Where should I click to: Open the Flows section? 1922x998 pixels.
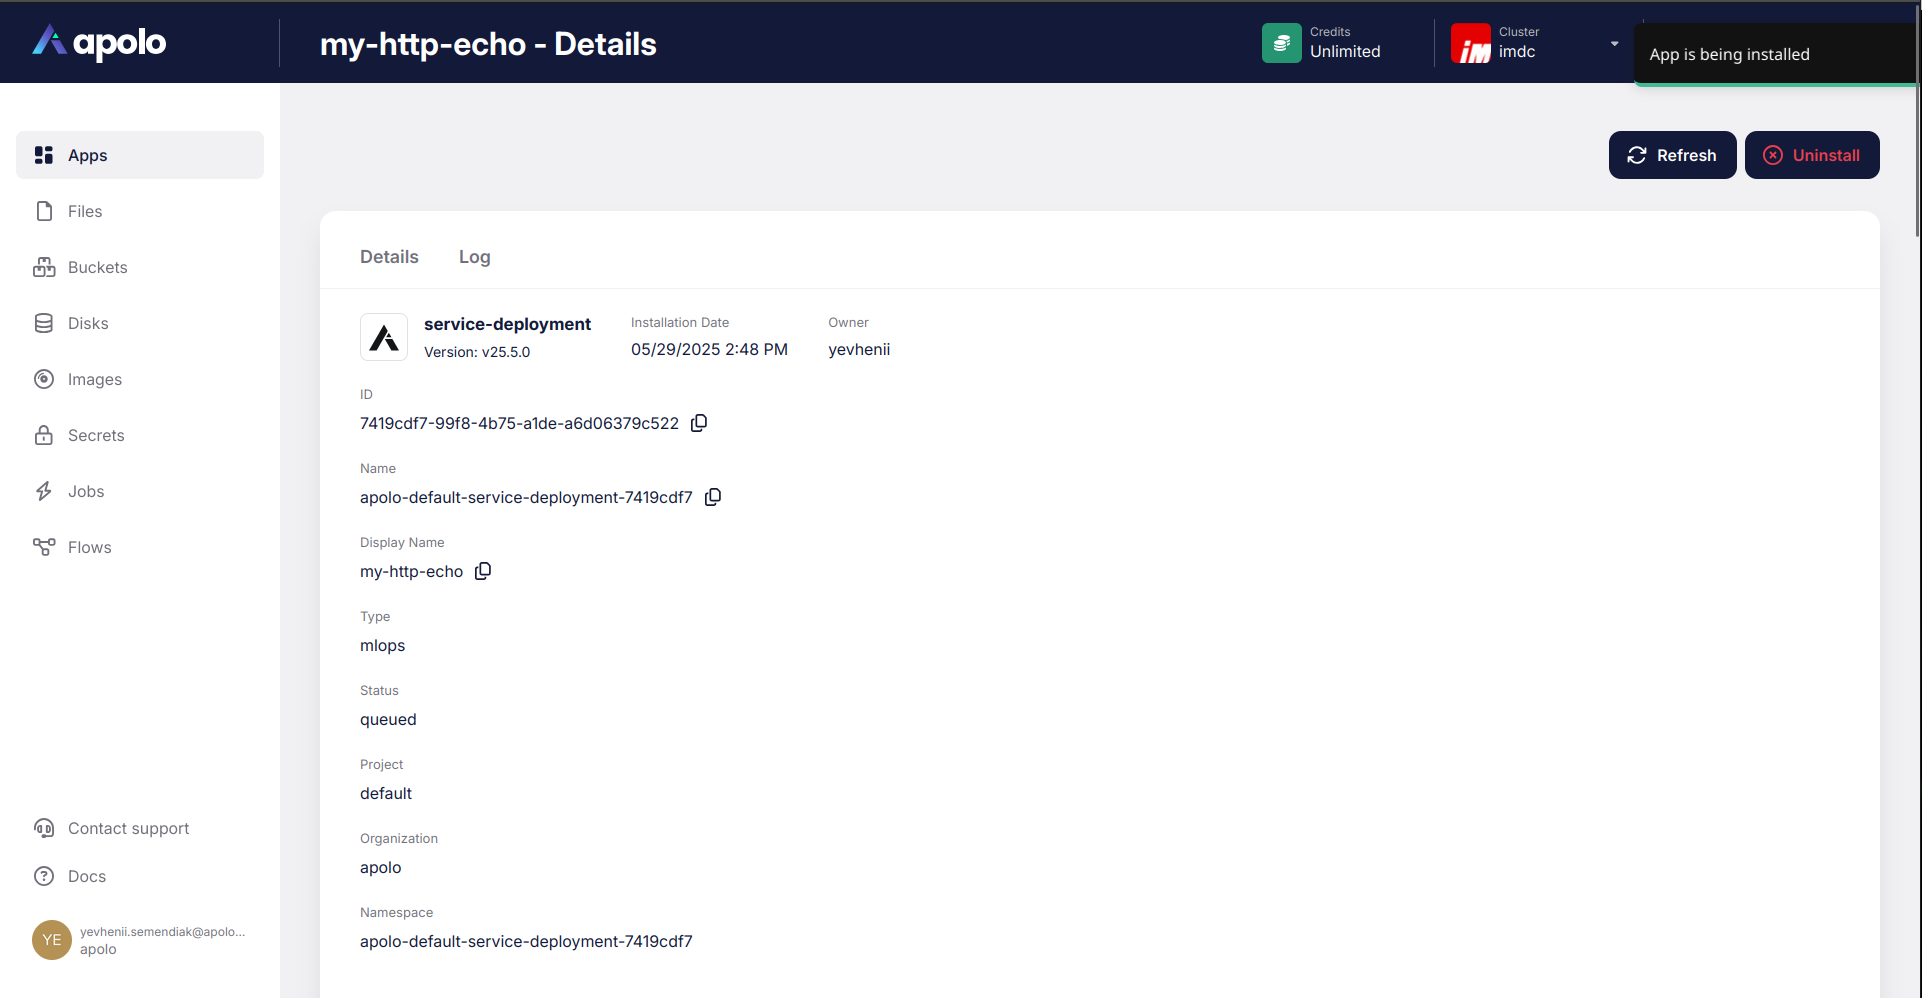[89, 547]
